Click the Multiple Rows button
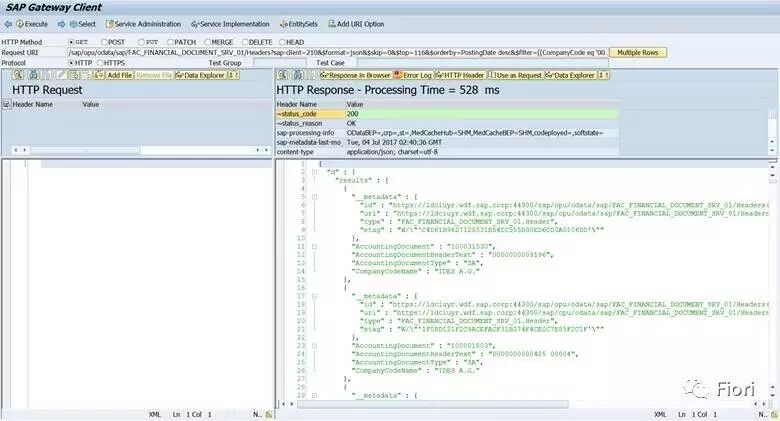Screen dimensions: 780x421 (x=638, y=53)
